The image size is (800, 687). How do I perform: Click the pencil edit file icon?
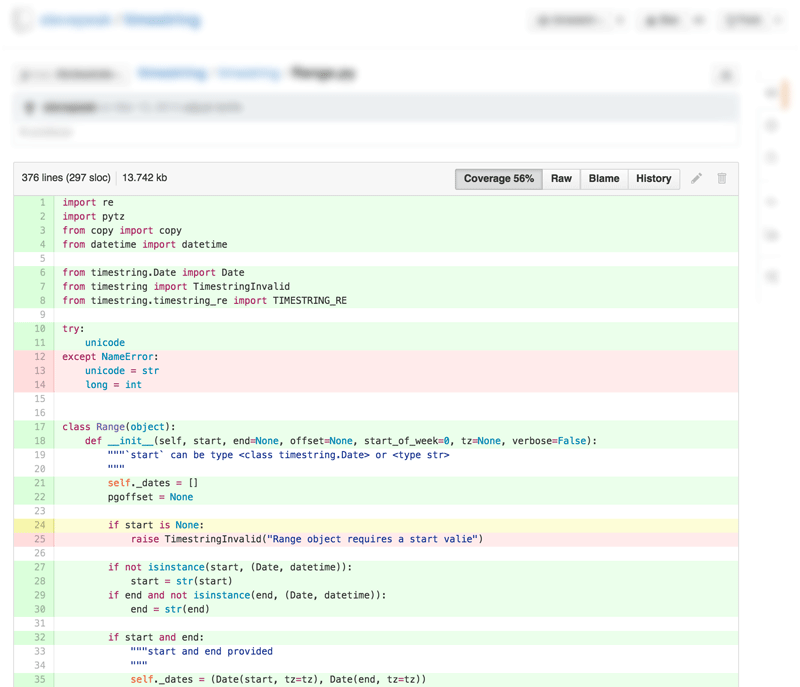[x=696, y=179]
